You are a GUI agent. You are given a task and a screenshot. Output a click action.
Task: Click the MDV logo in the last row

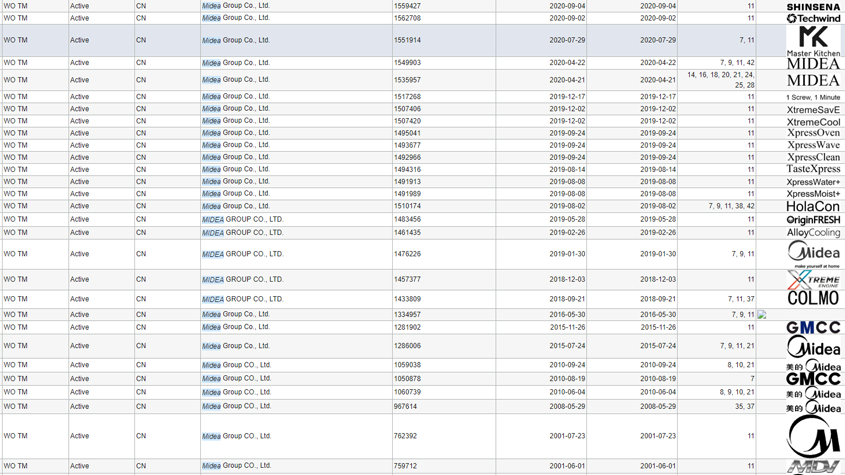(x=813, y=467)
